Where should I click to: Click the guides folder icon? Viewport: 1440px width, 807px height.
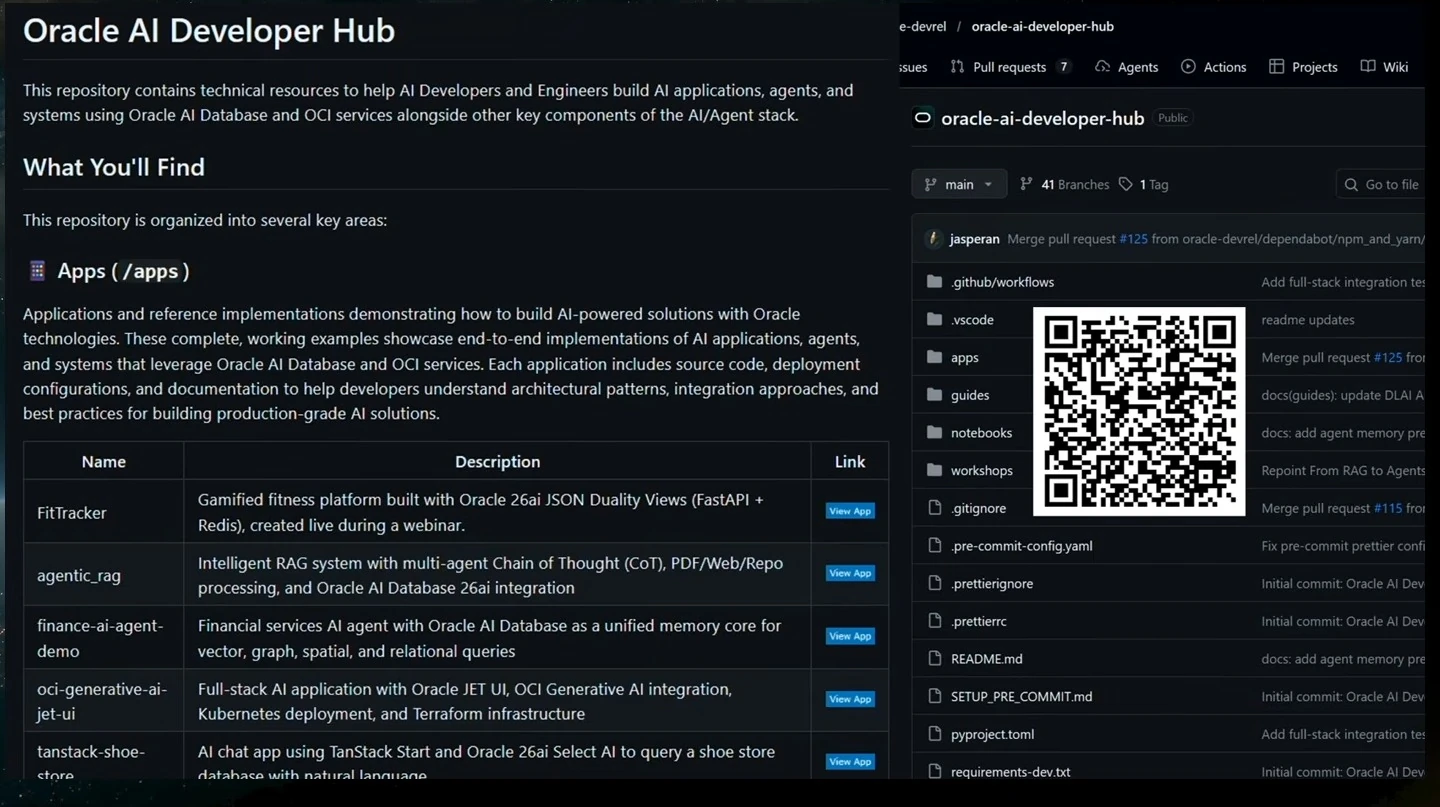click(934, 395)
